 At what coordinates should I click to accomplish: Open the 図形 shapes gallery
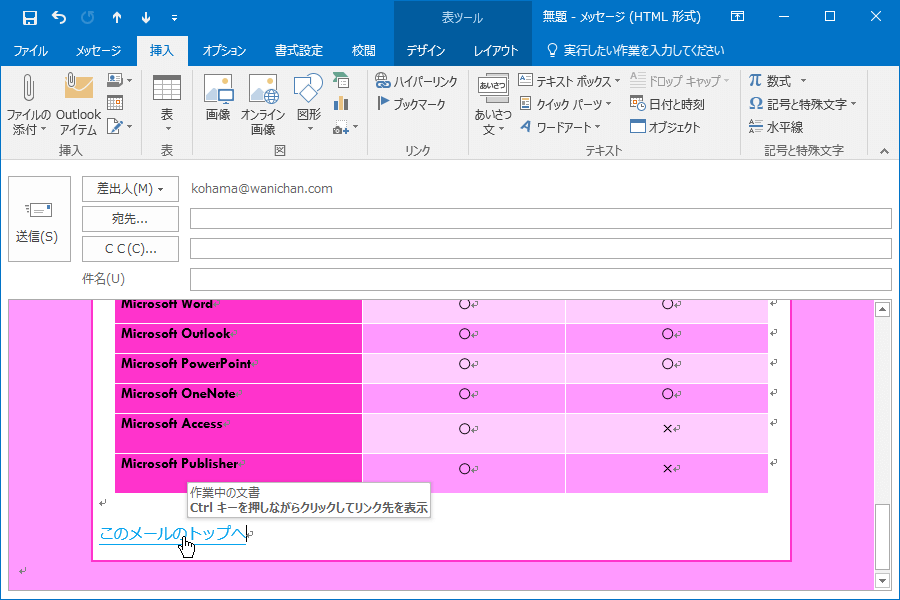(309, 103)
